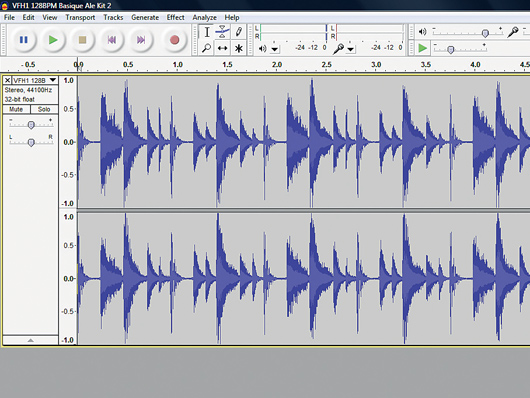Select the Draw pencil tool
Image resolution: width=530 pixels, height=398 pixels.
pos(238,32)
